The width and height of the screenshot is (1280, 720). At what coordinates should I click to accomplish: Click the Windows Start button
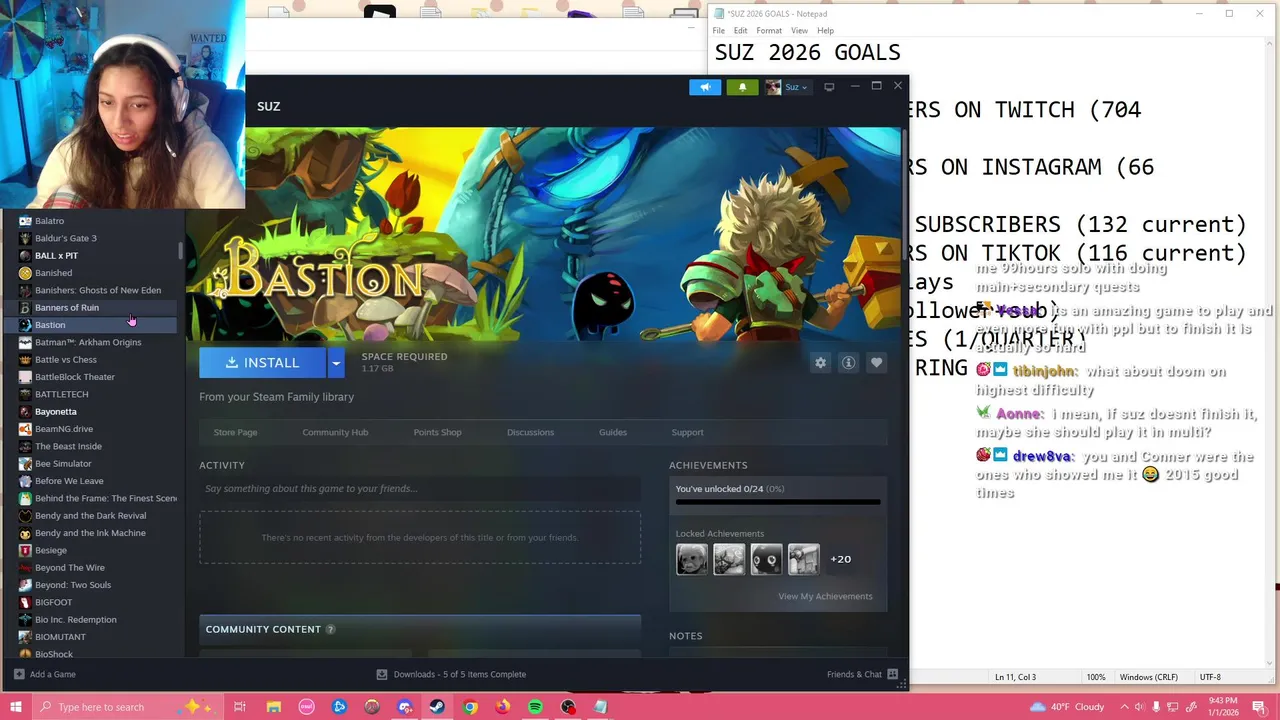pyautogui.click(x=16, y=707)
